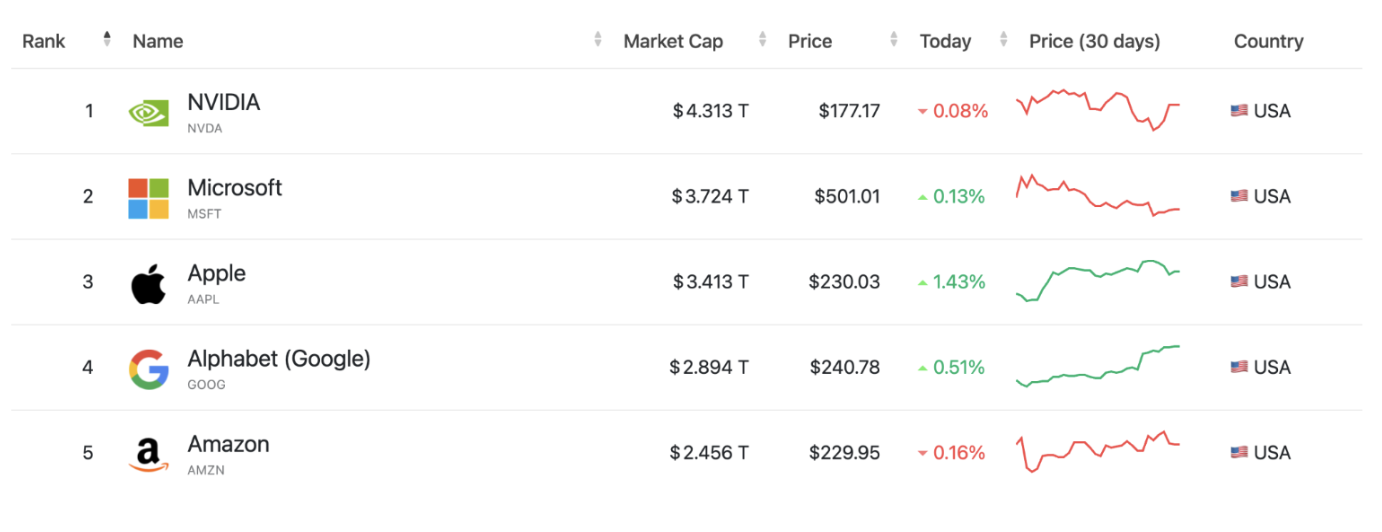Screen dimensions: 1382x532
Task: Click the Apple logo icon
Action: [x=148, y=283]
